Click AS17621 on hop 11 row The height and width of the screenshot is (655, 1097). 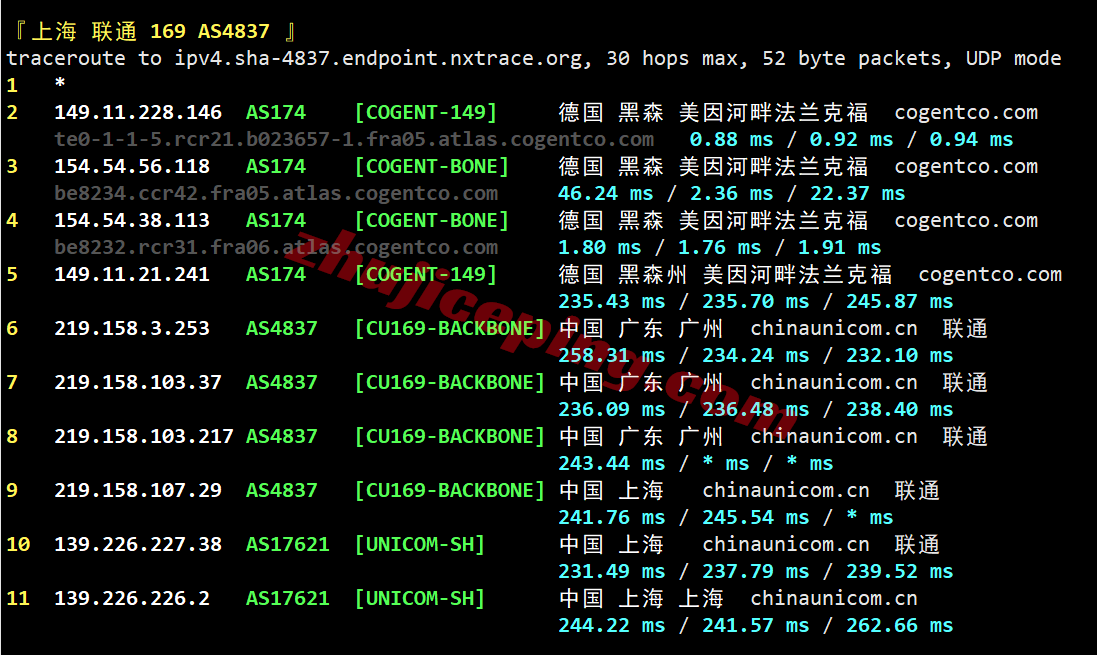[288, 598]
